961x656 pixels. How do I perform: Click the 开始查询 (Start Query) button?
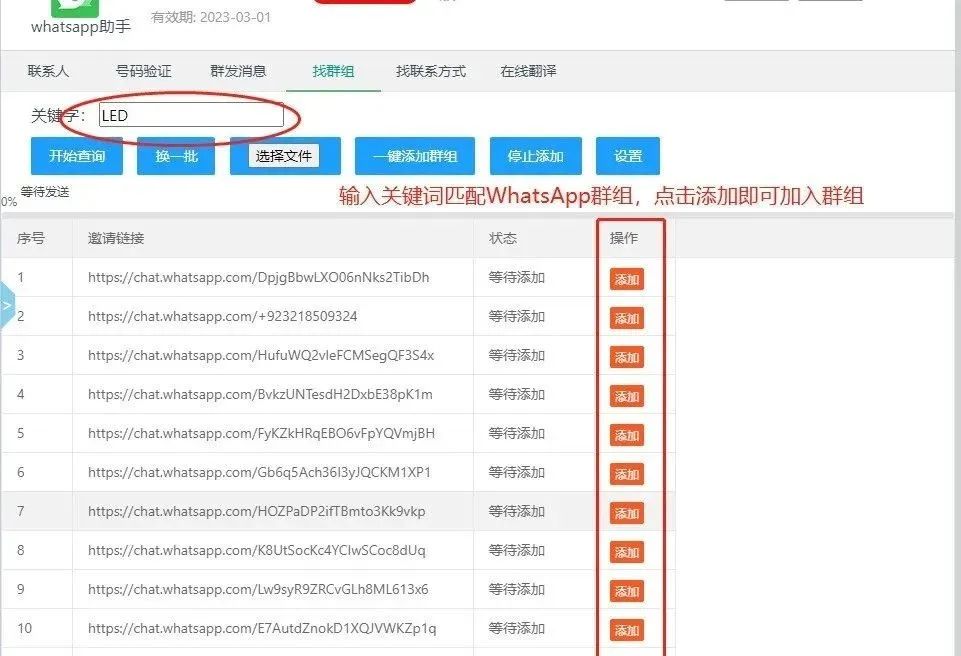pos(76,156)
